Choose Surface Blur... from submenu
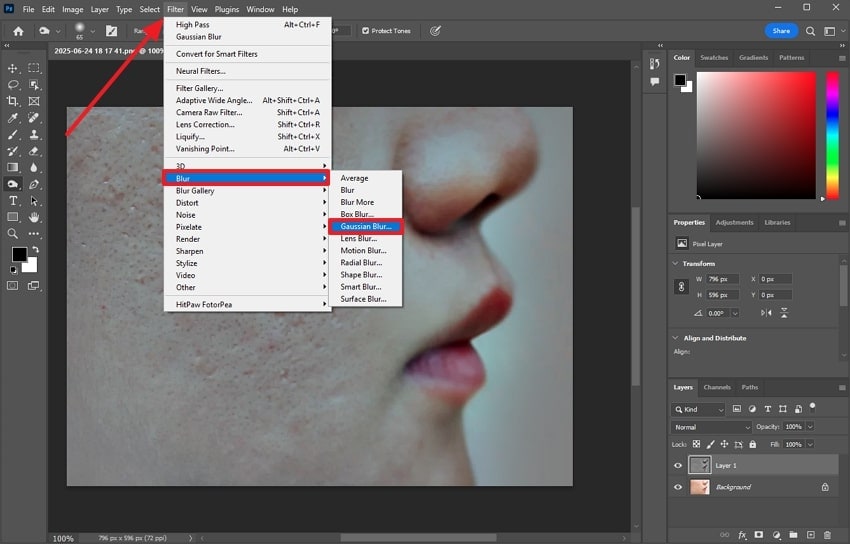Image resolution: width=850 pixels, height=544 pixels. point(366,299)
